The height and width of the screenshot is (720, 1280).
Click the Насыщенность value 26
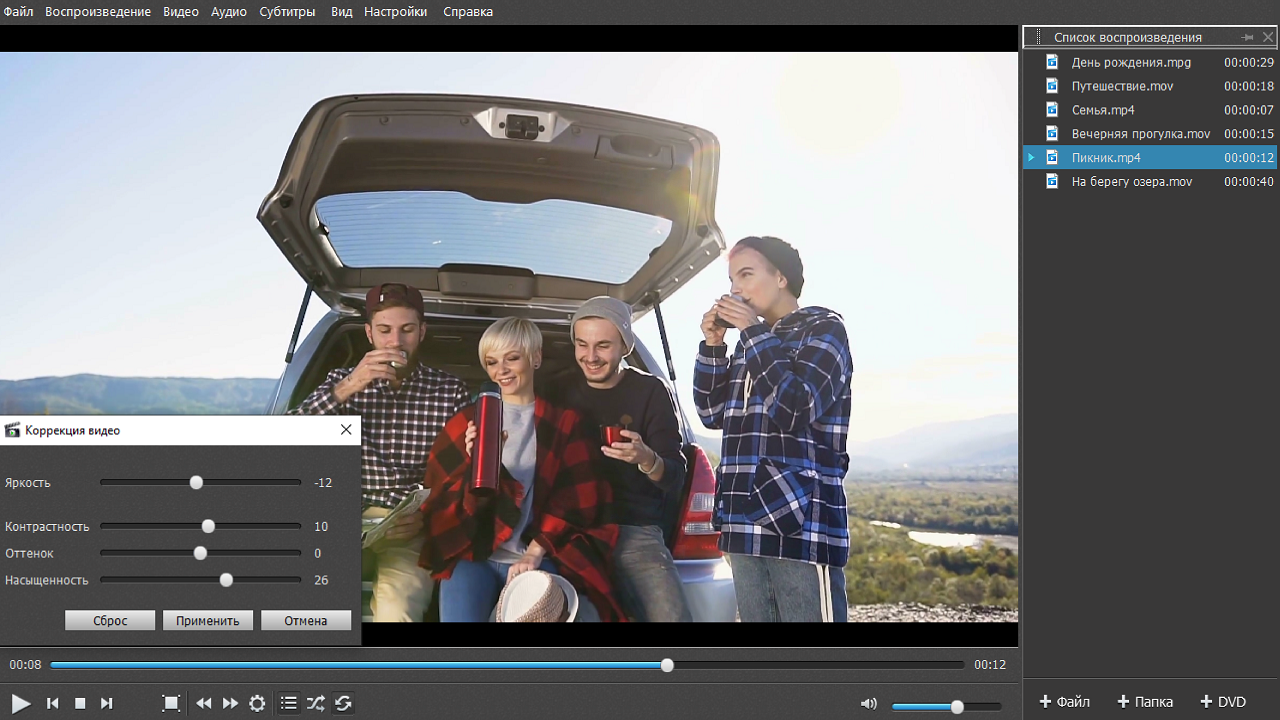click(x=321, y=580)
